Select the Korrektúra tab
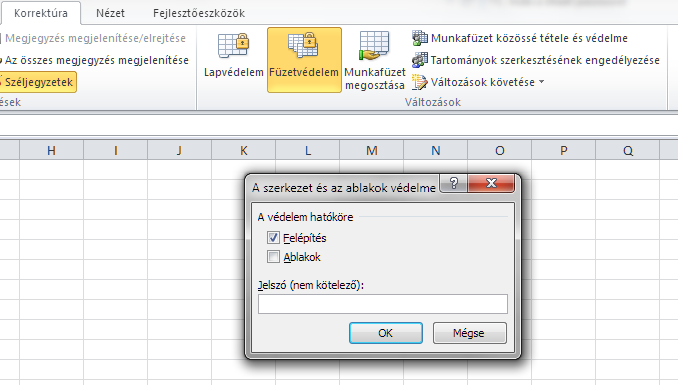 [x=41, y=13]
